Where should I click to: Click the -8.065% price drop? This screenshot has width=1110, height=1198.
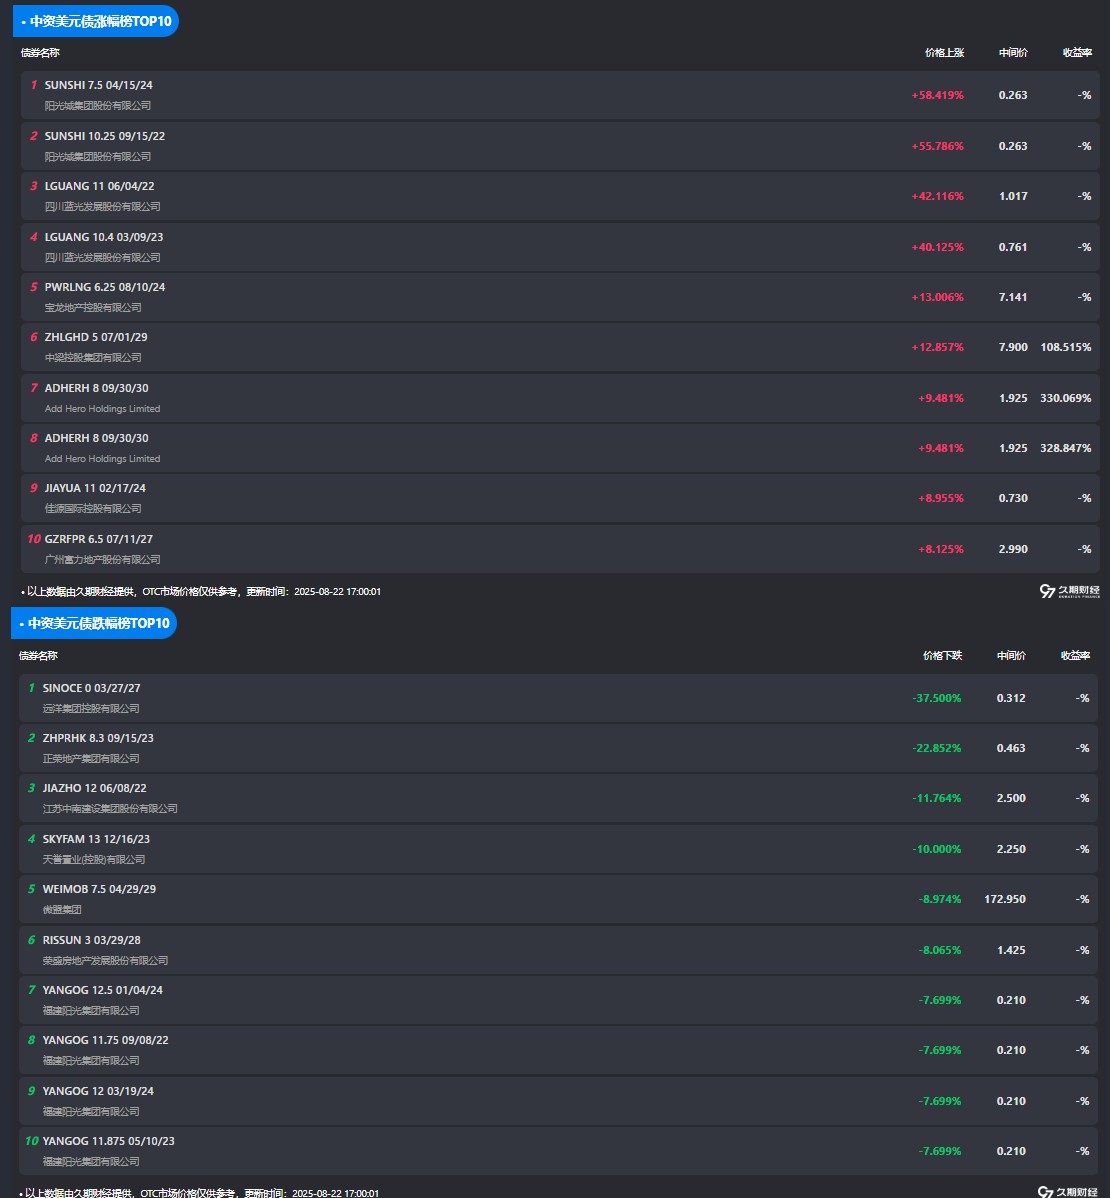940,950
